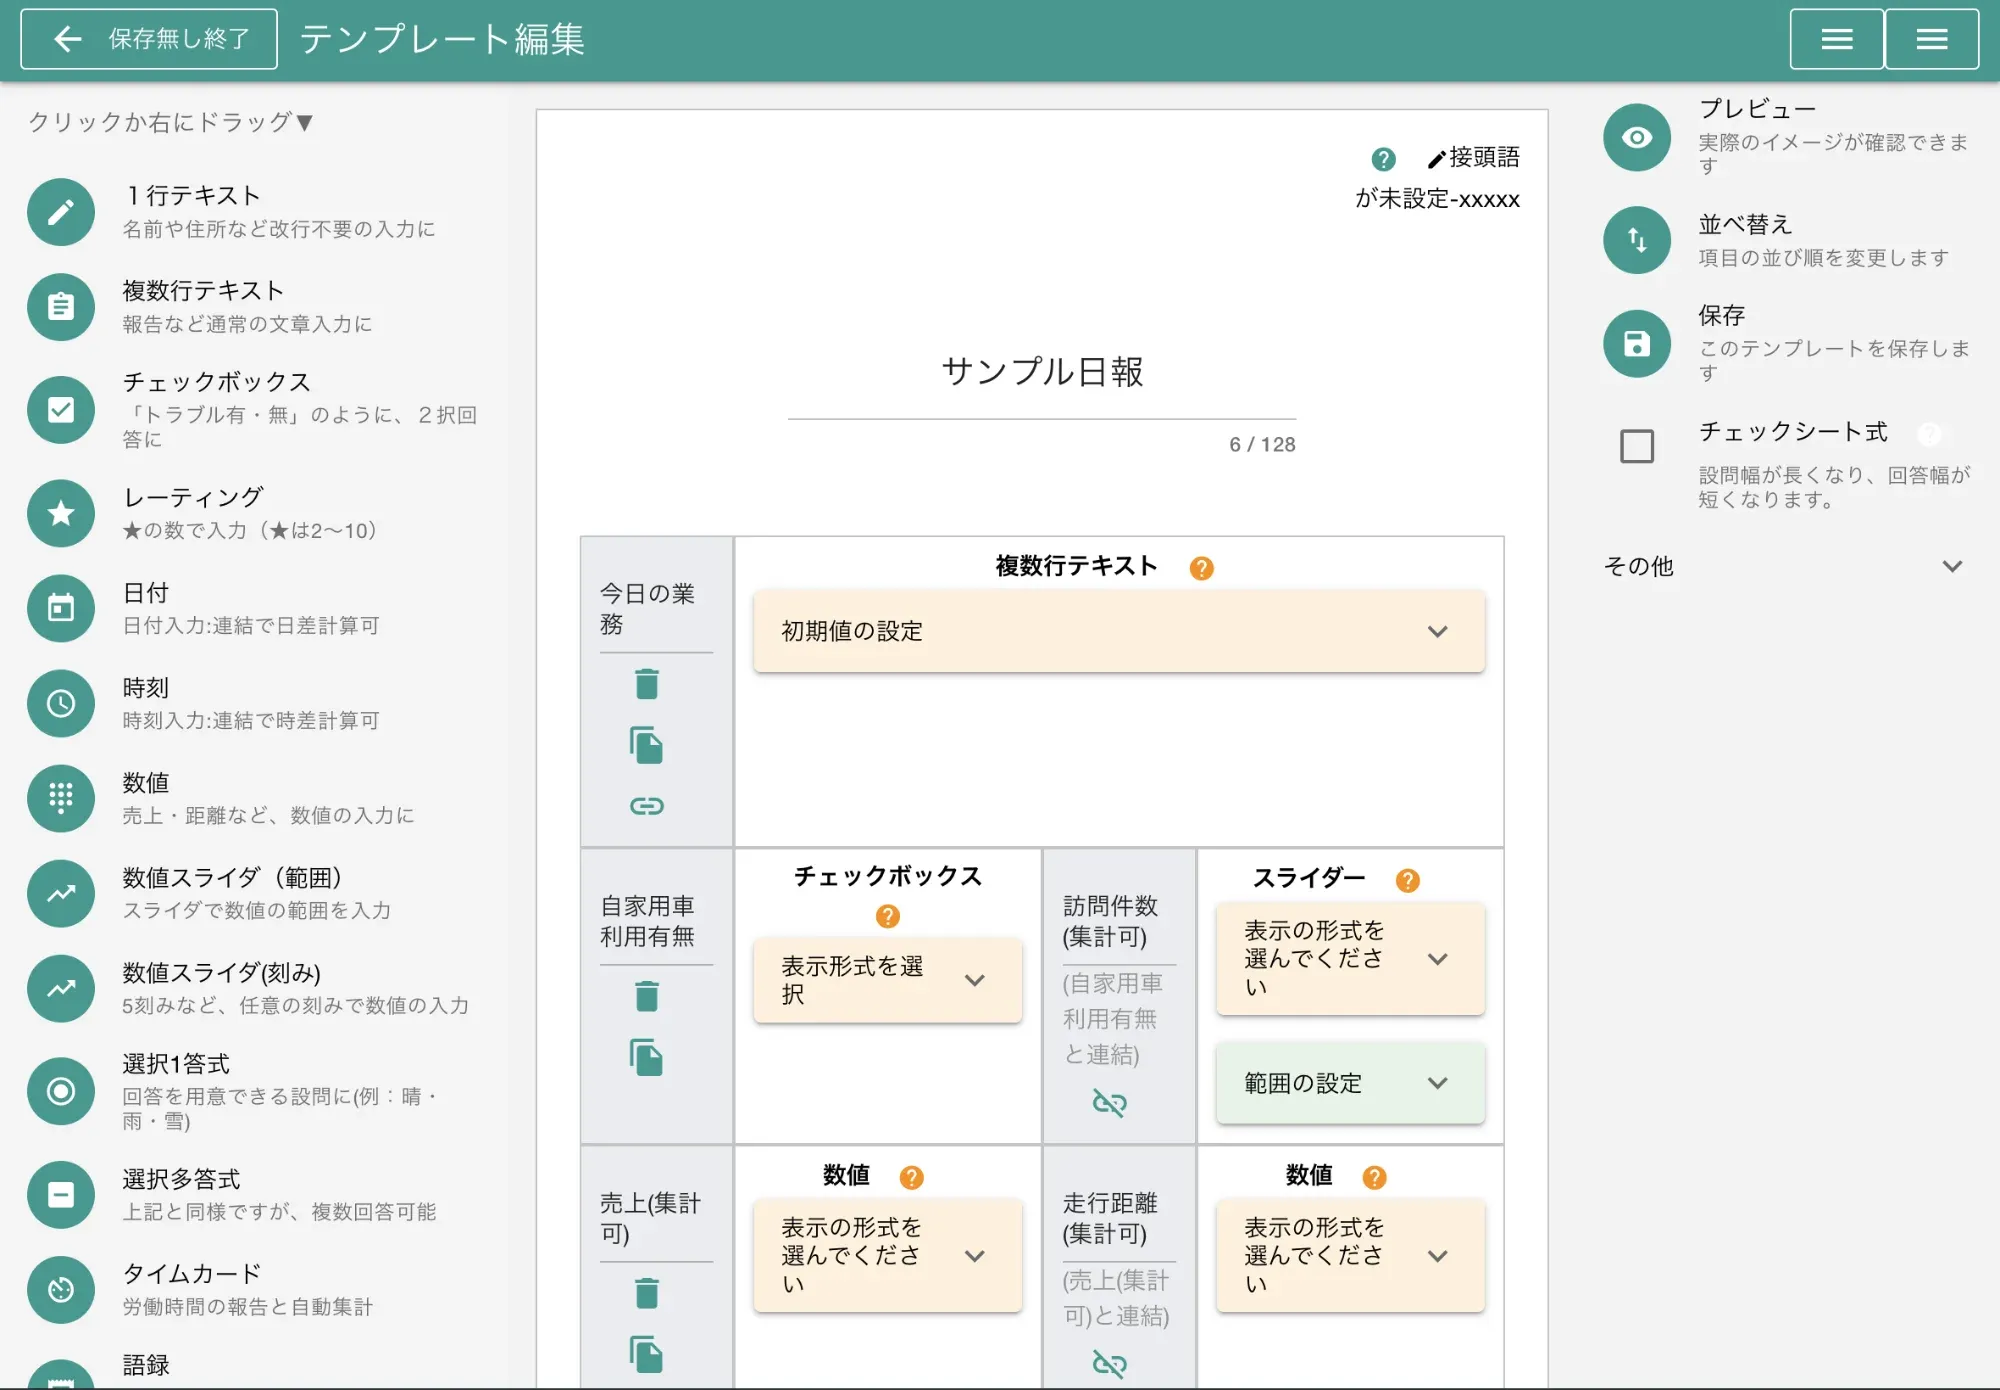Add a チェックボックス field type
Screen dimensions: 2000x1390
[x=61, y=409]
